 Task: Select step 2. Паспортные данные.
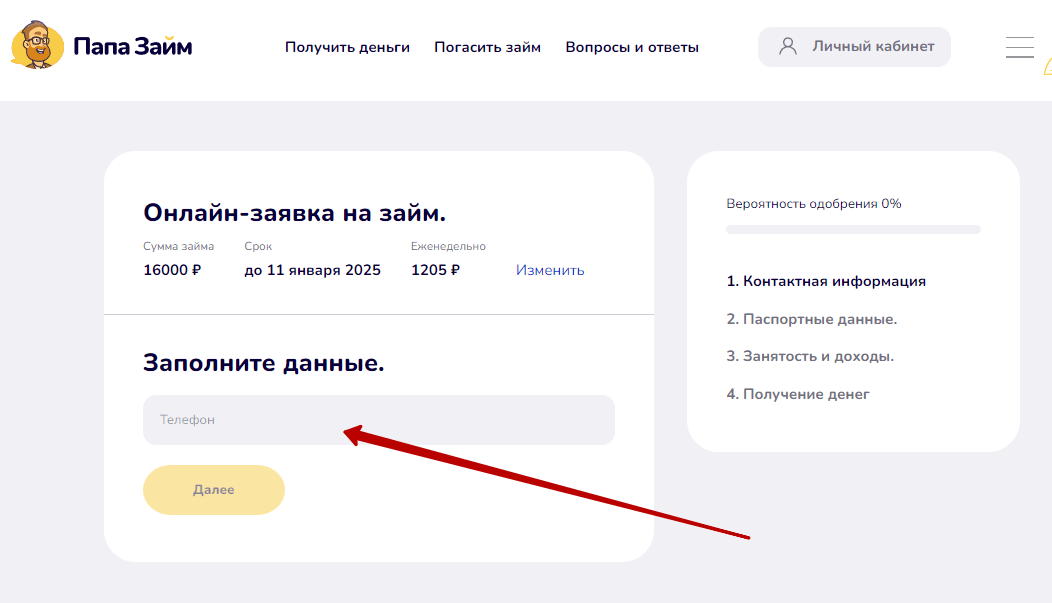(812, 319)
